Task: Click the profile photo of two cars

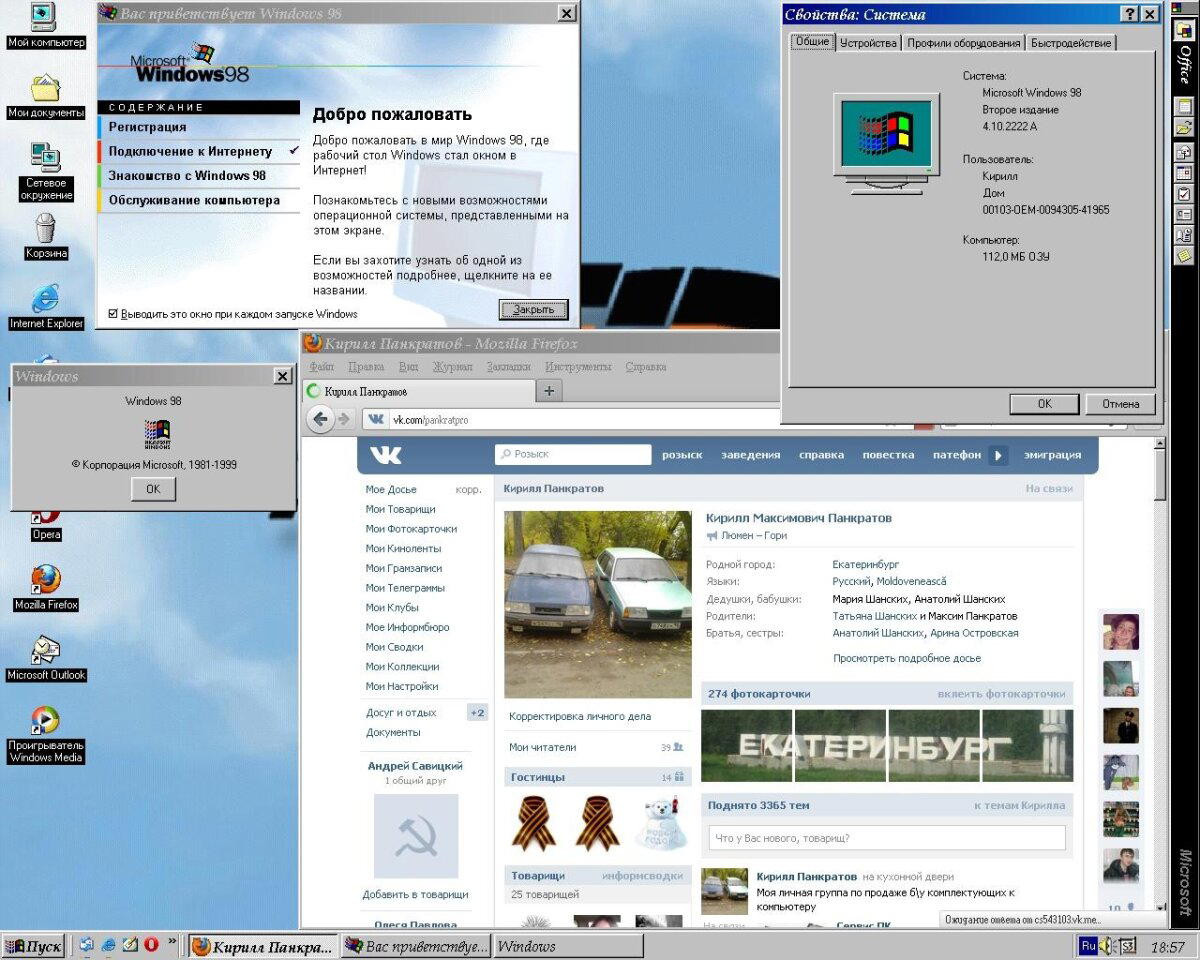Action: point(598,604)
